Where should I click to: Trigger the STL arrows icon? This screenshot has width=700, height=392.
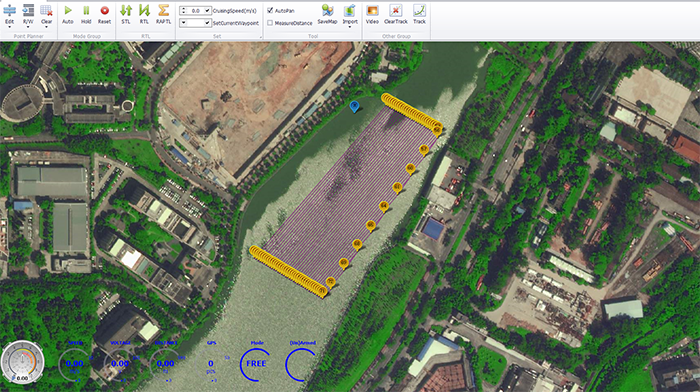click(x=126, y=10)
